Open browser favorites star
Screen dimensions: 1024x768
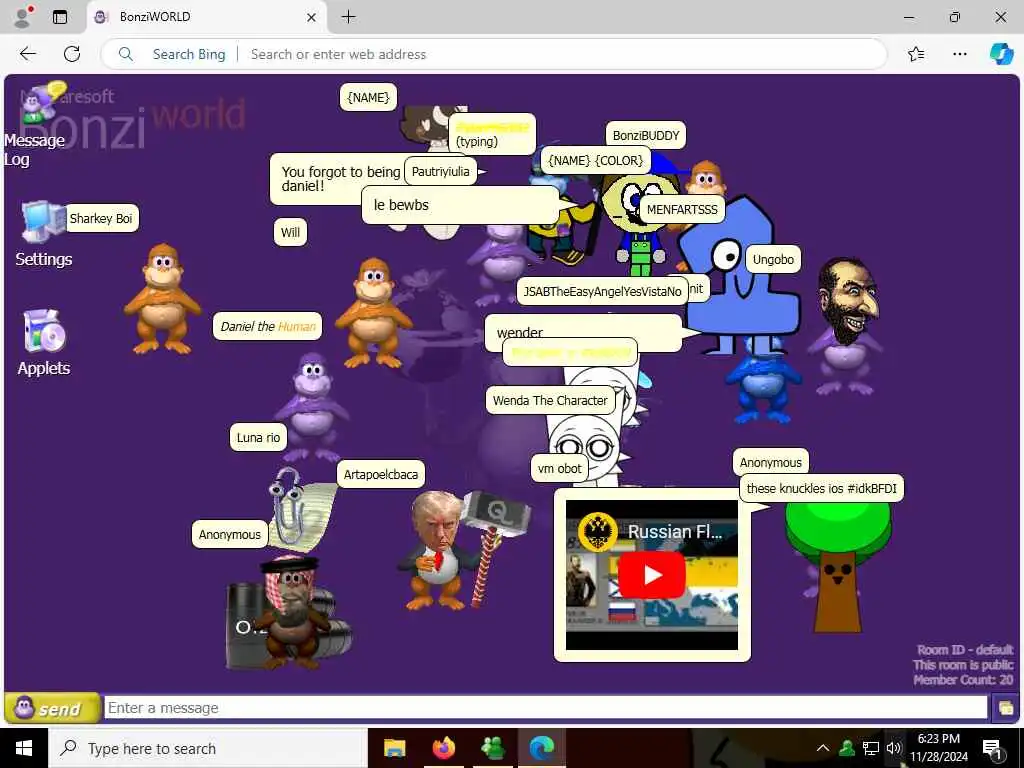916,54
